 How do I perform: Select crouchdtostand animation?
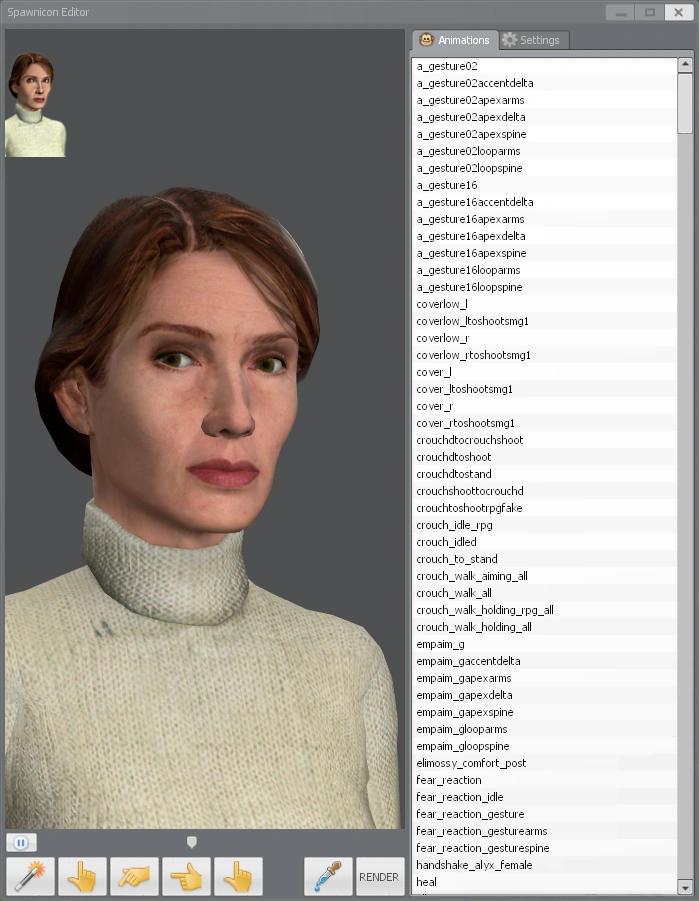coord(544,474)
